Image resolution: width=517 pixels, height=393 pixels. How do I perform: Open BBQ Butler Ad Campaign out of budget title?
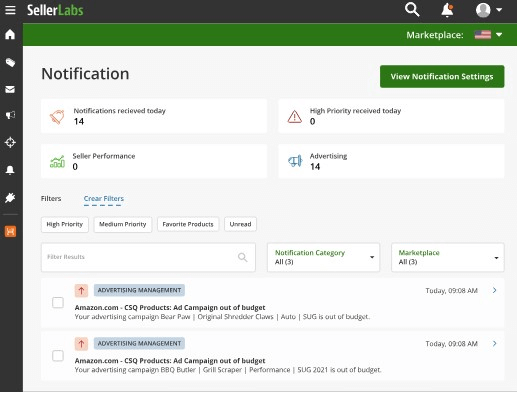tap(170, 361)
